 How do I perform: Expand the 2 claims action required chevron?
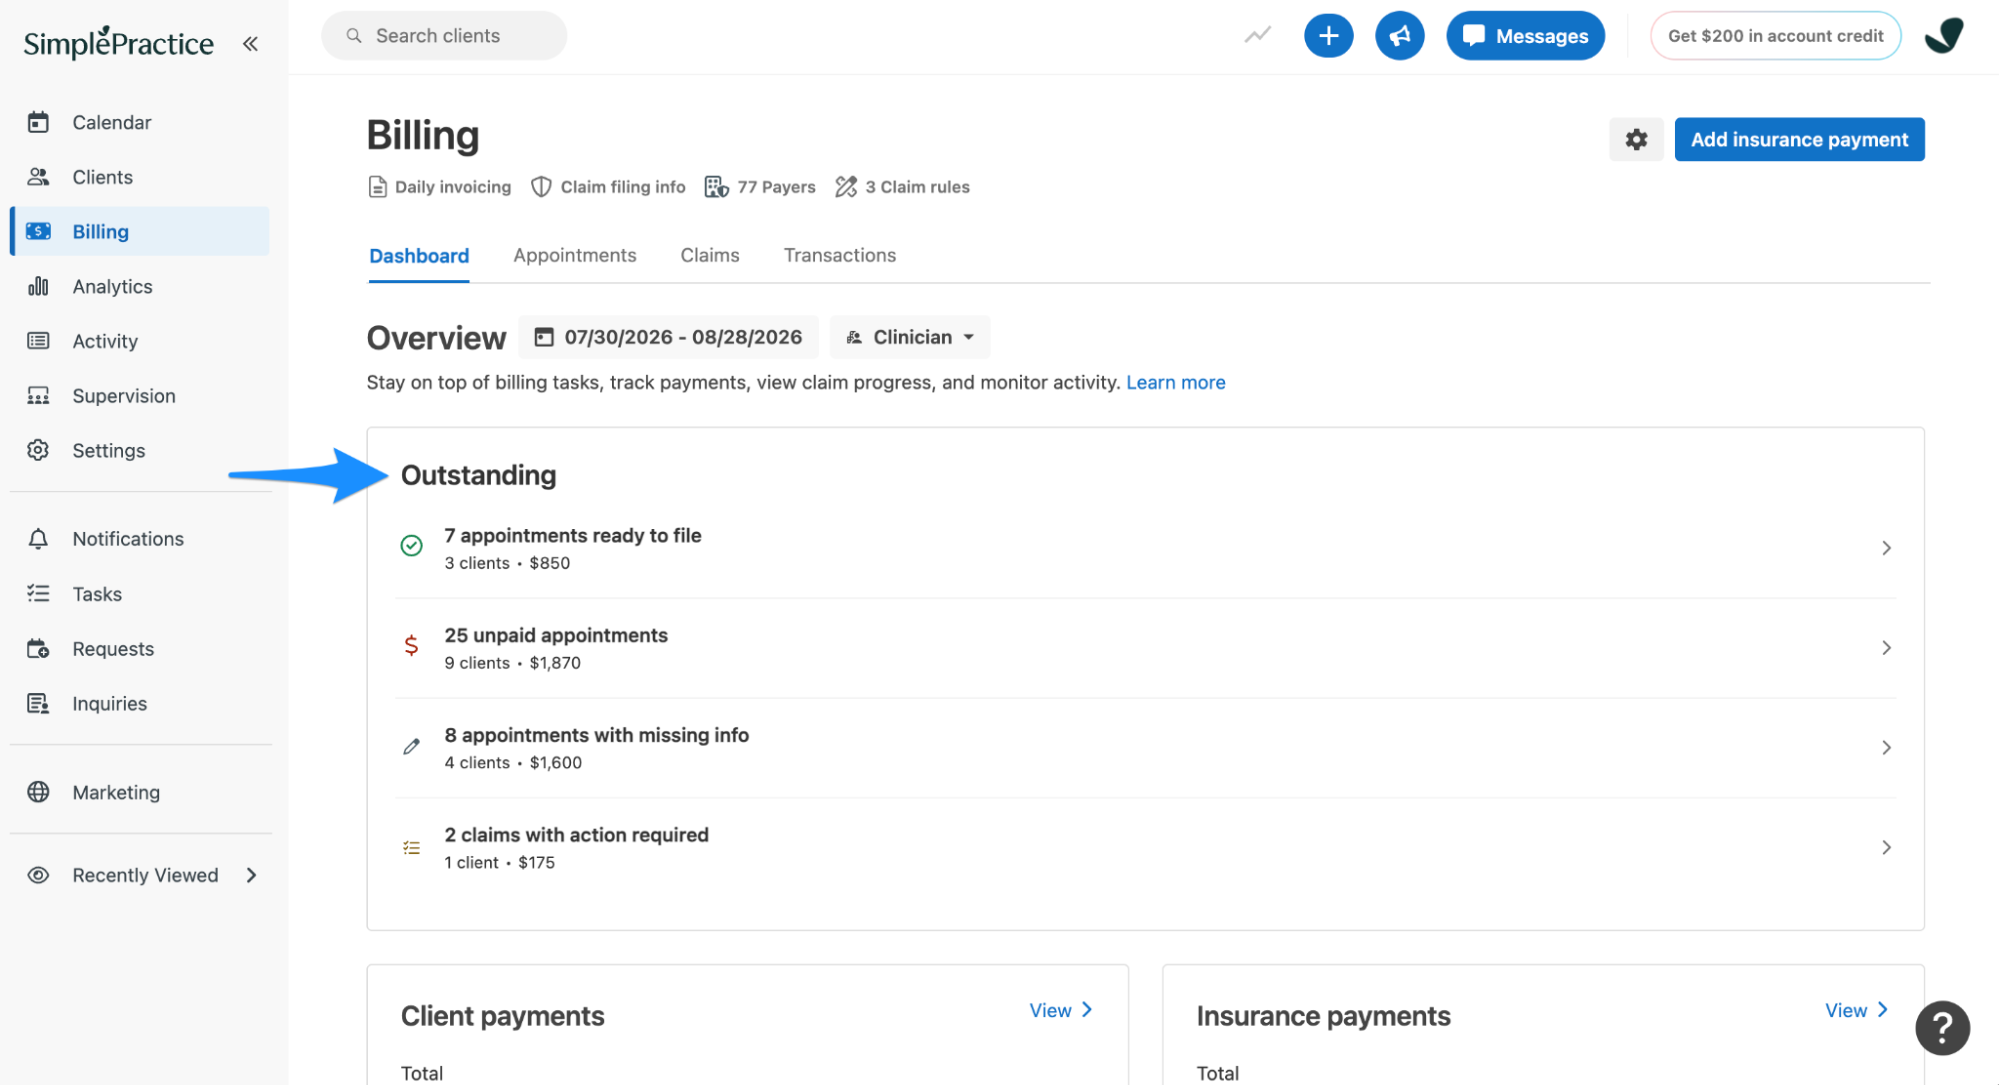point(1886,848)
